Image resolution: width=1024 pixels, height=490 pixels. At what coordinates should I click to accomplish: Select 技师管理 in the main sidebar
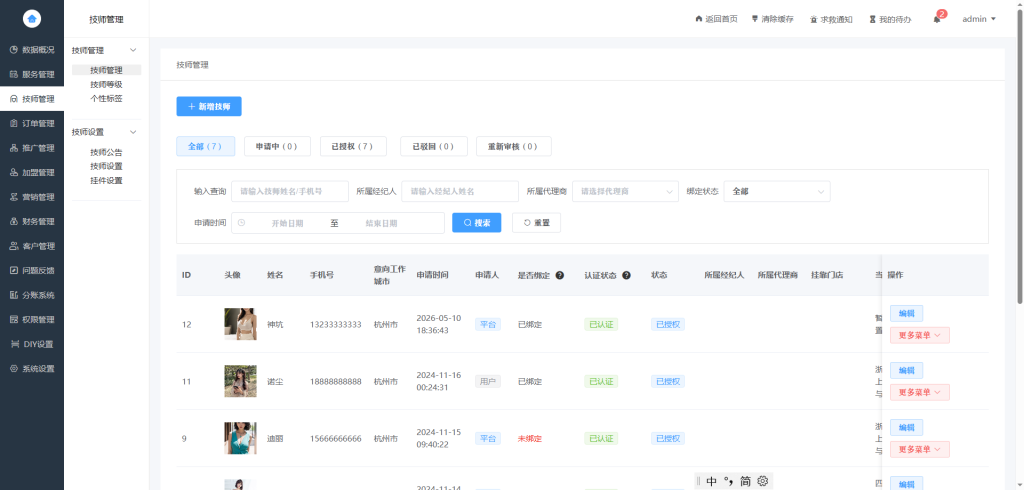[32, 99]
